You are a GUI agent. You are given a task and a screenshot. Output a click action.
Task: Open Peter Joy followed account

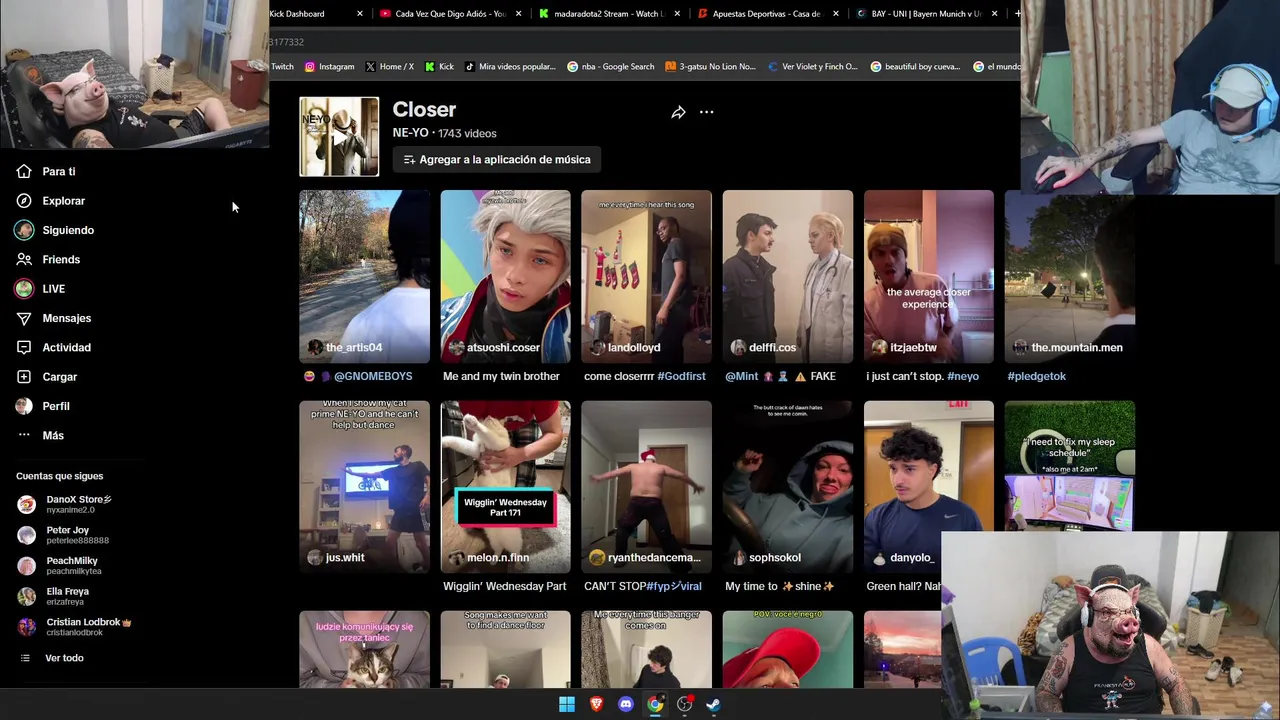click(x=63, y=535)
